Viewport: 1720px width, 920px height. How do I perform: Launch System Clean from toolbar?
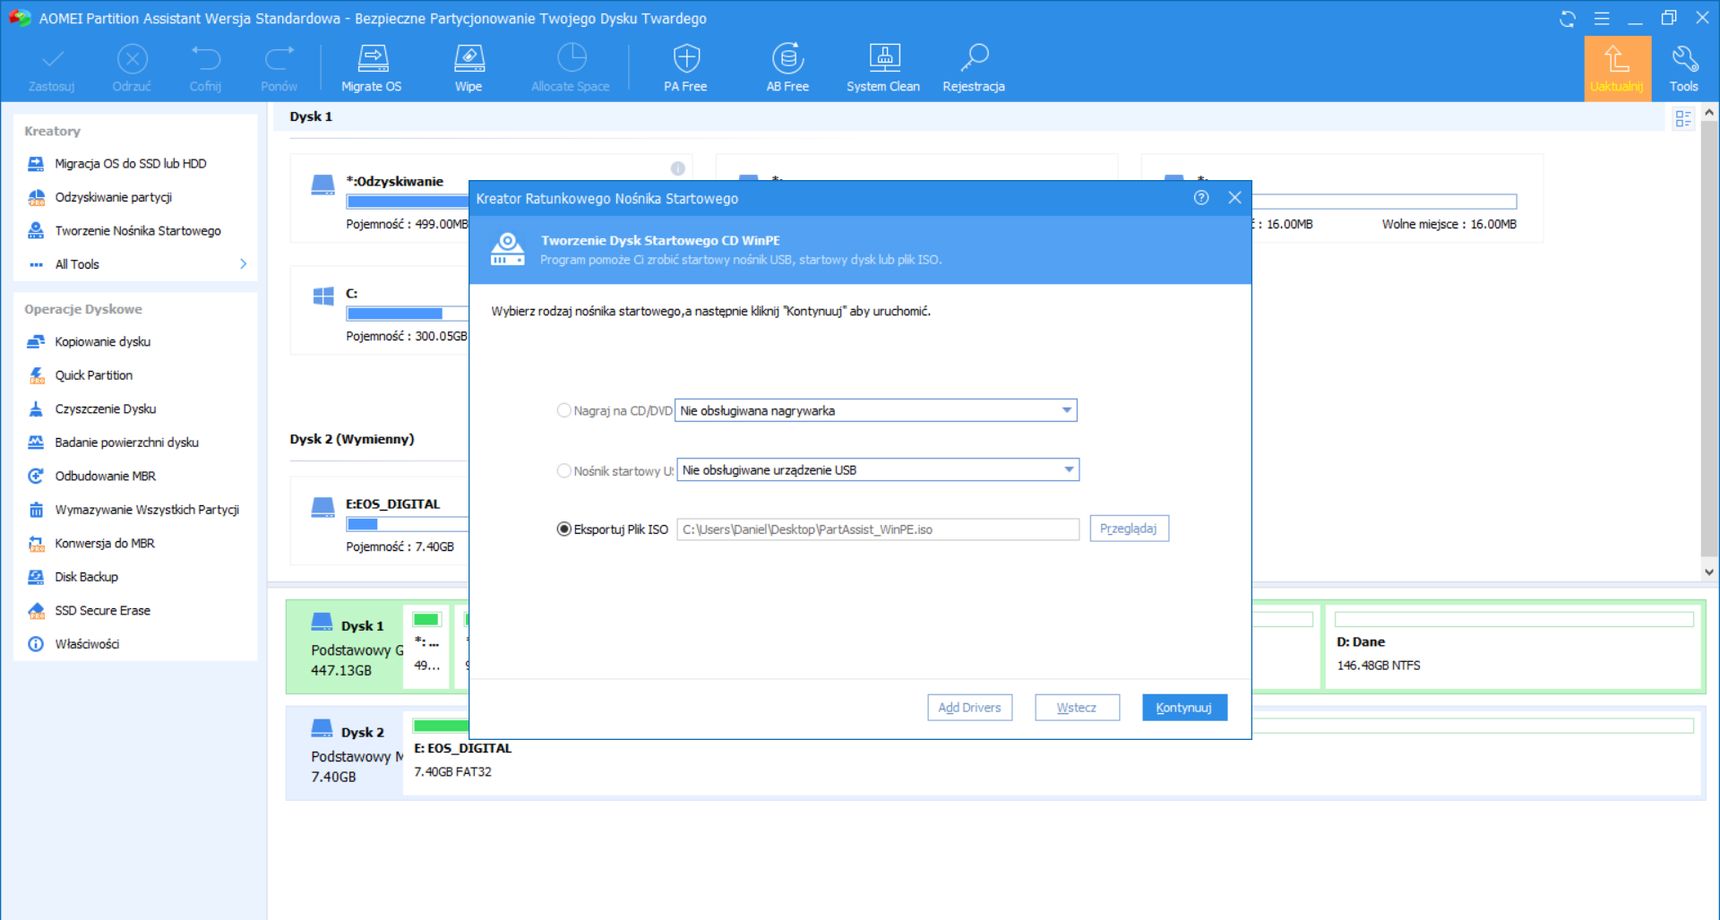pos(883,68)
